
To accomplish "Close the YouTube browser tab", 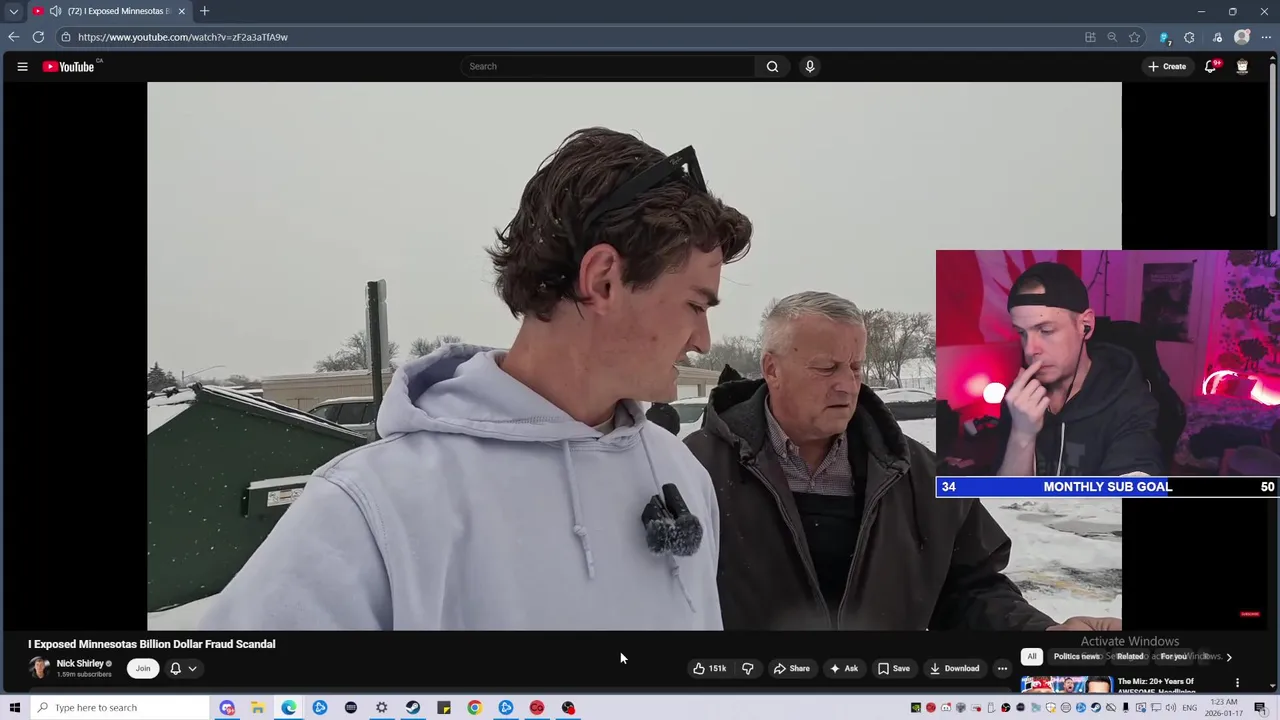I will (182, 11).
